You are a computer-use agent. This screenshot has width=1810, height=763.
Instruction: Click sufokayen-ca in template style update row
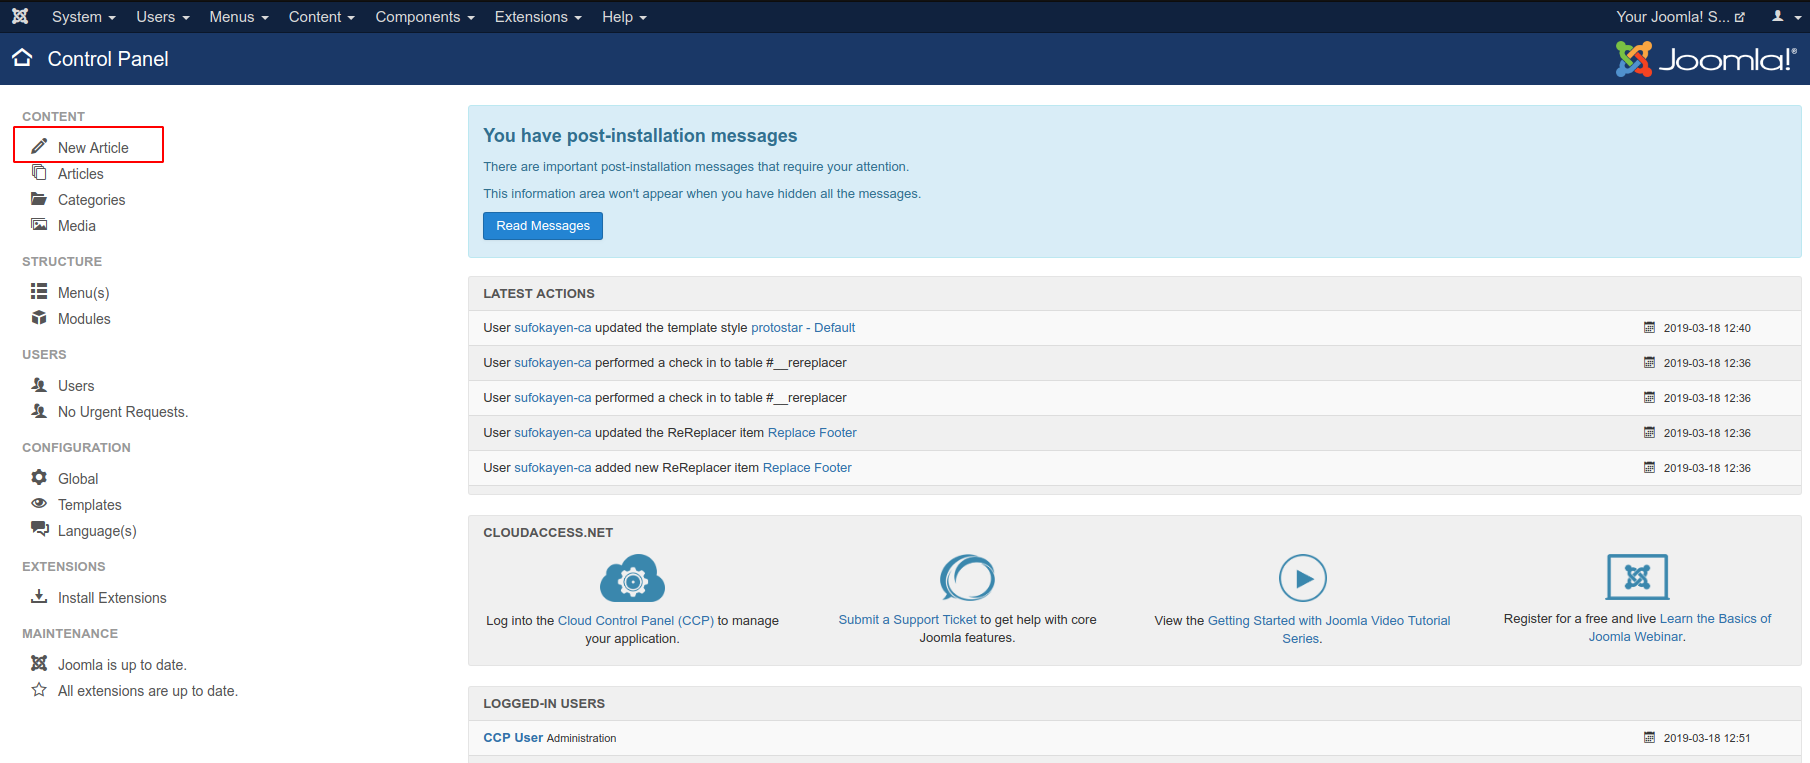point(553,328)
